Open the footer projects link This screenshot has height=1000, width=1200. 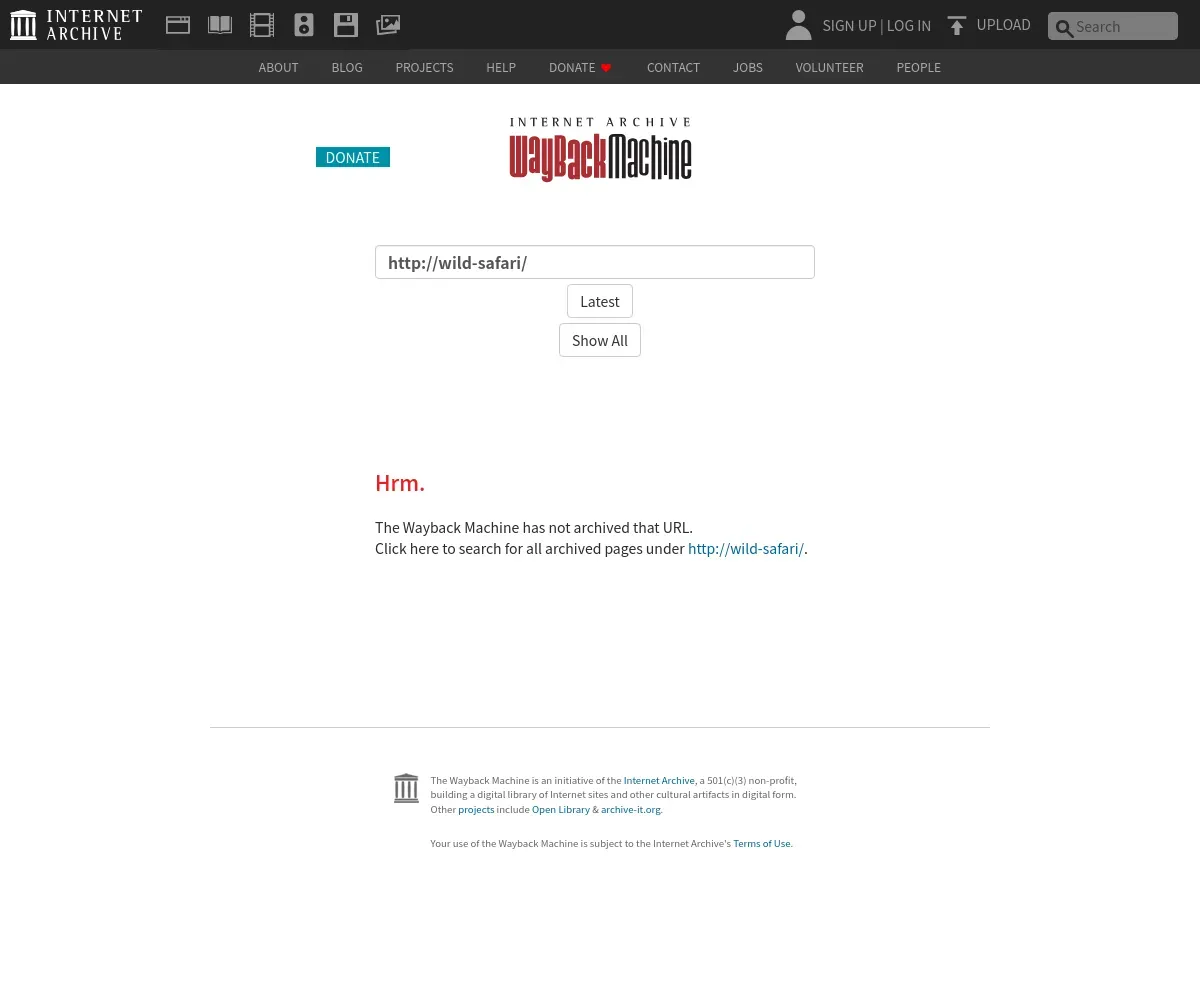(x=476, y=810)
